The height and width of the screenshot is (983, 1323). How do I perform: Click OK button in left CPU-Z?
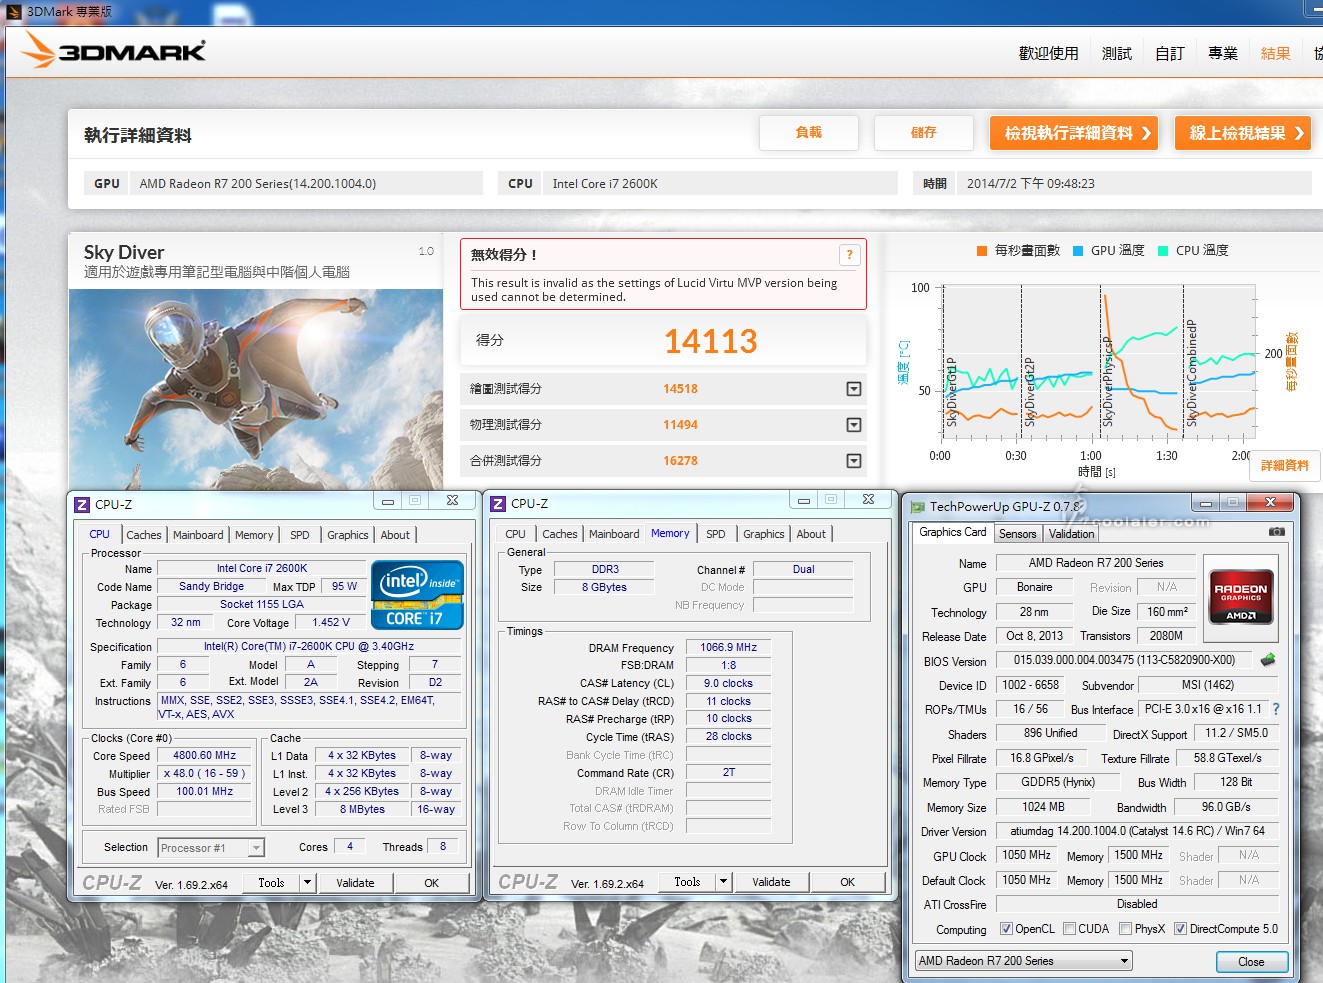point(431,883)
